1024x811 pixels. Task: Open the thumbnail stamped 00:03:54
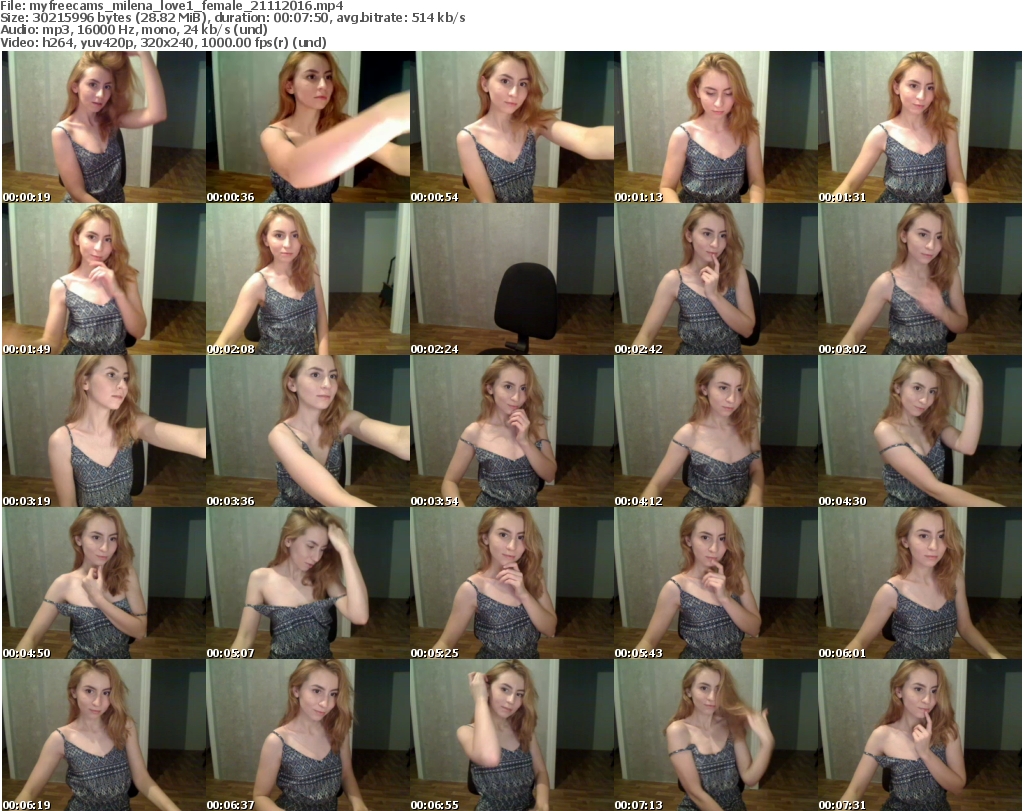(x=512, y=431)
